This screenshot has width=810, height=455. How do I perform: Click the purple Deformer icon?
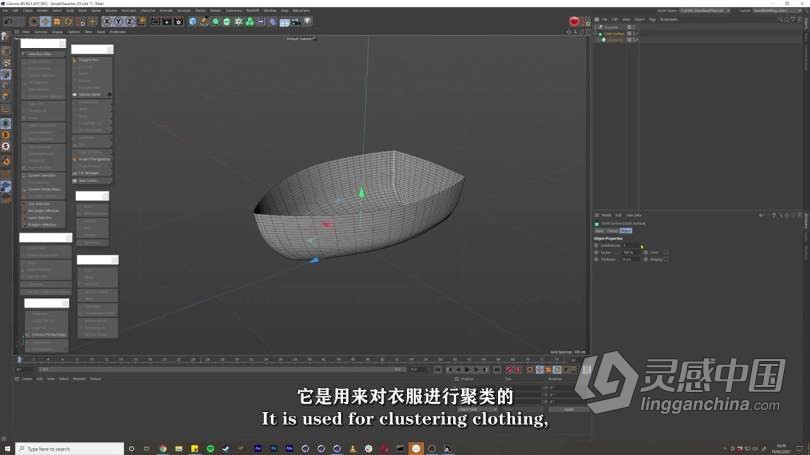(x=273, y=22)
